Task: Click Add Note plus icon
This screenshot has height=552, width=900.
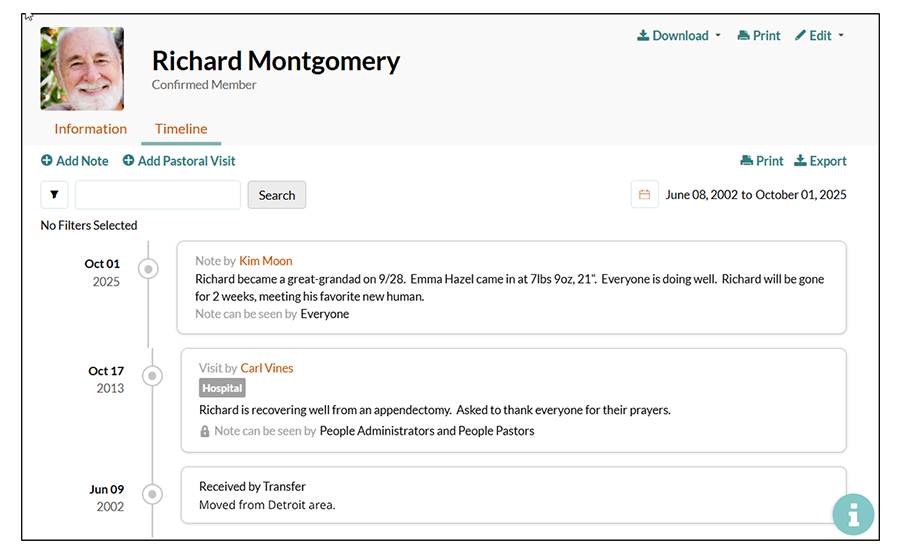Action: coord(47,161)
